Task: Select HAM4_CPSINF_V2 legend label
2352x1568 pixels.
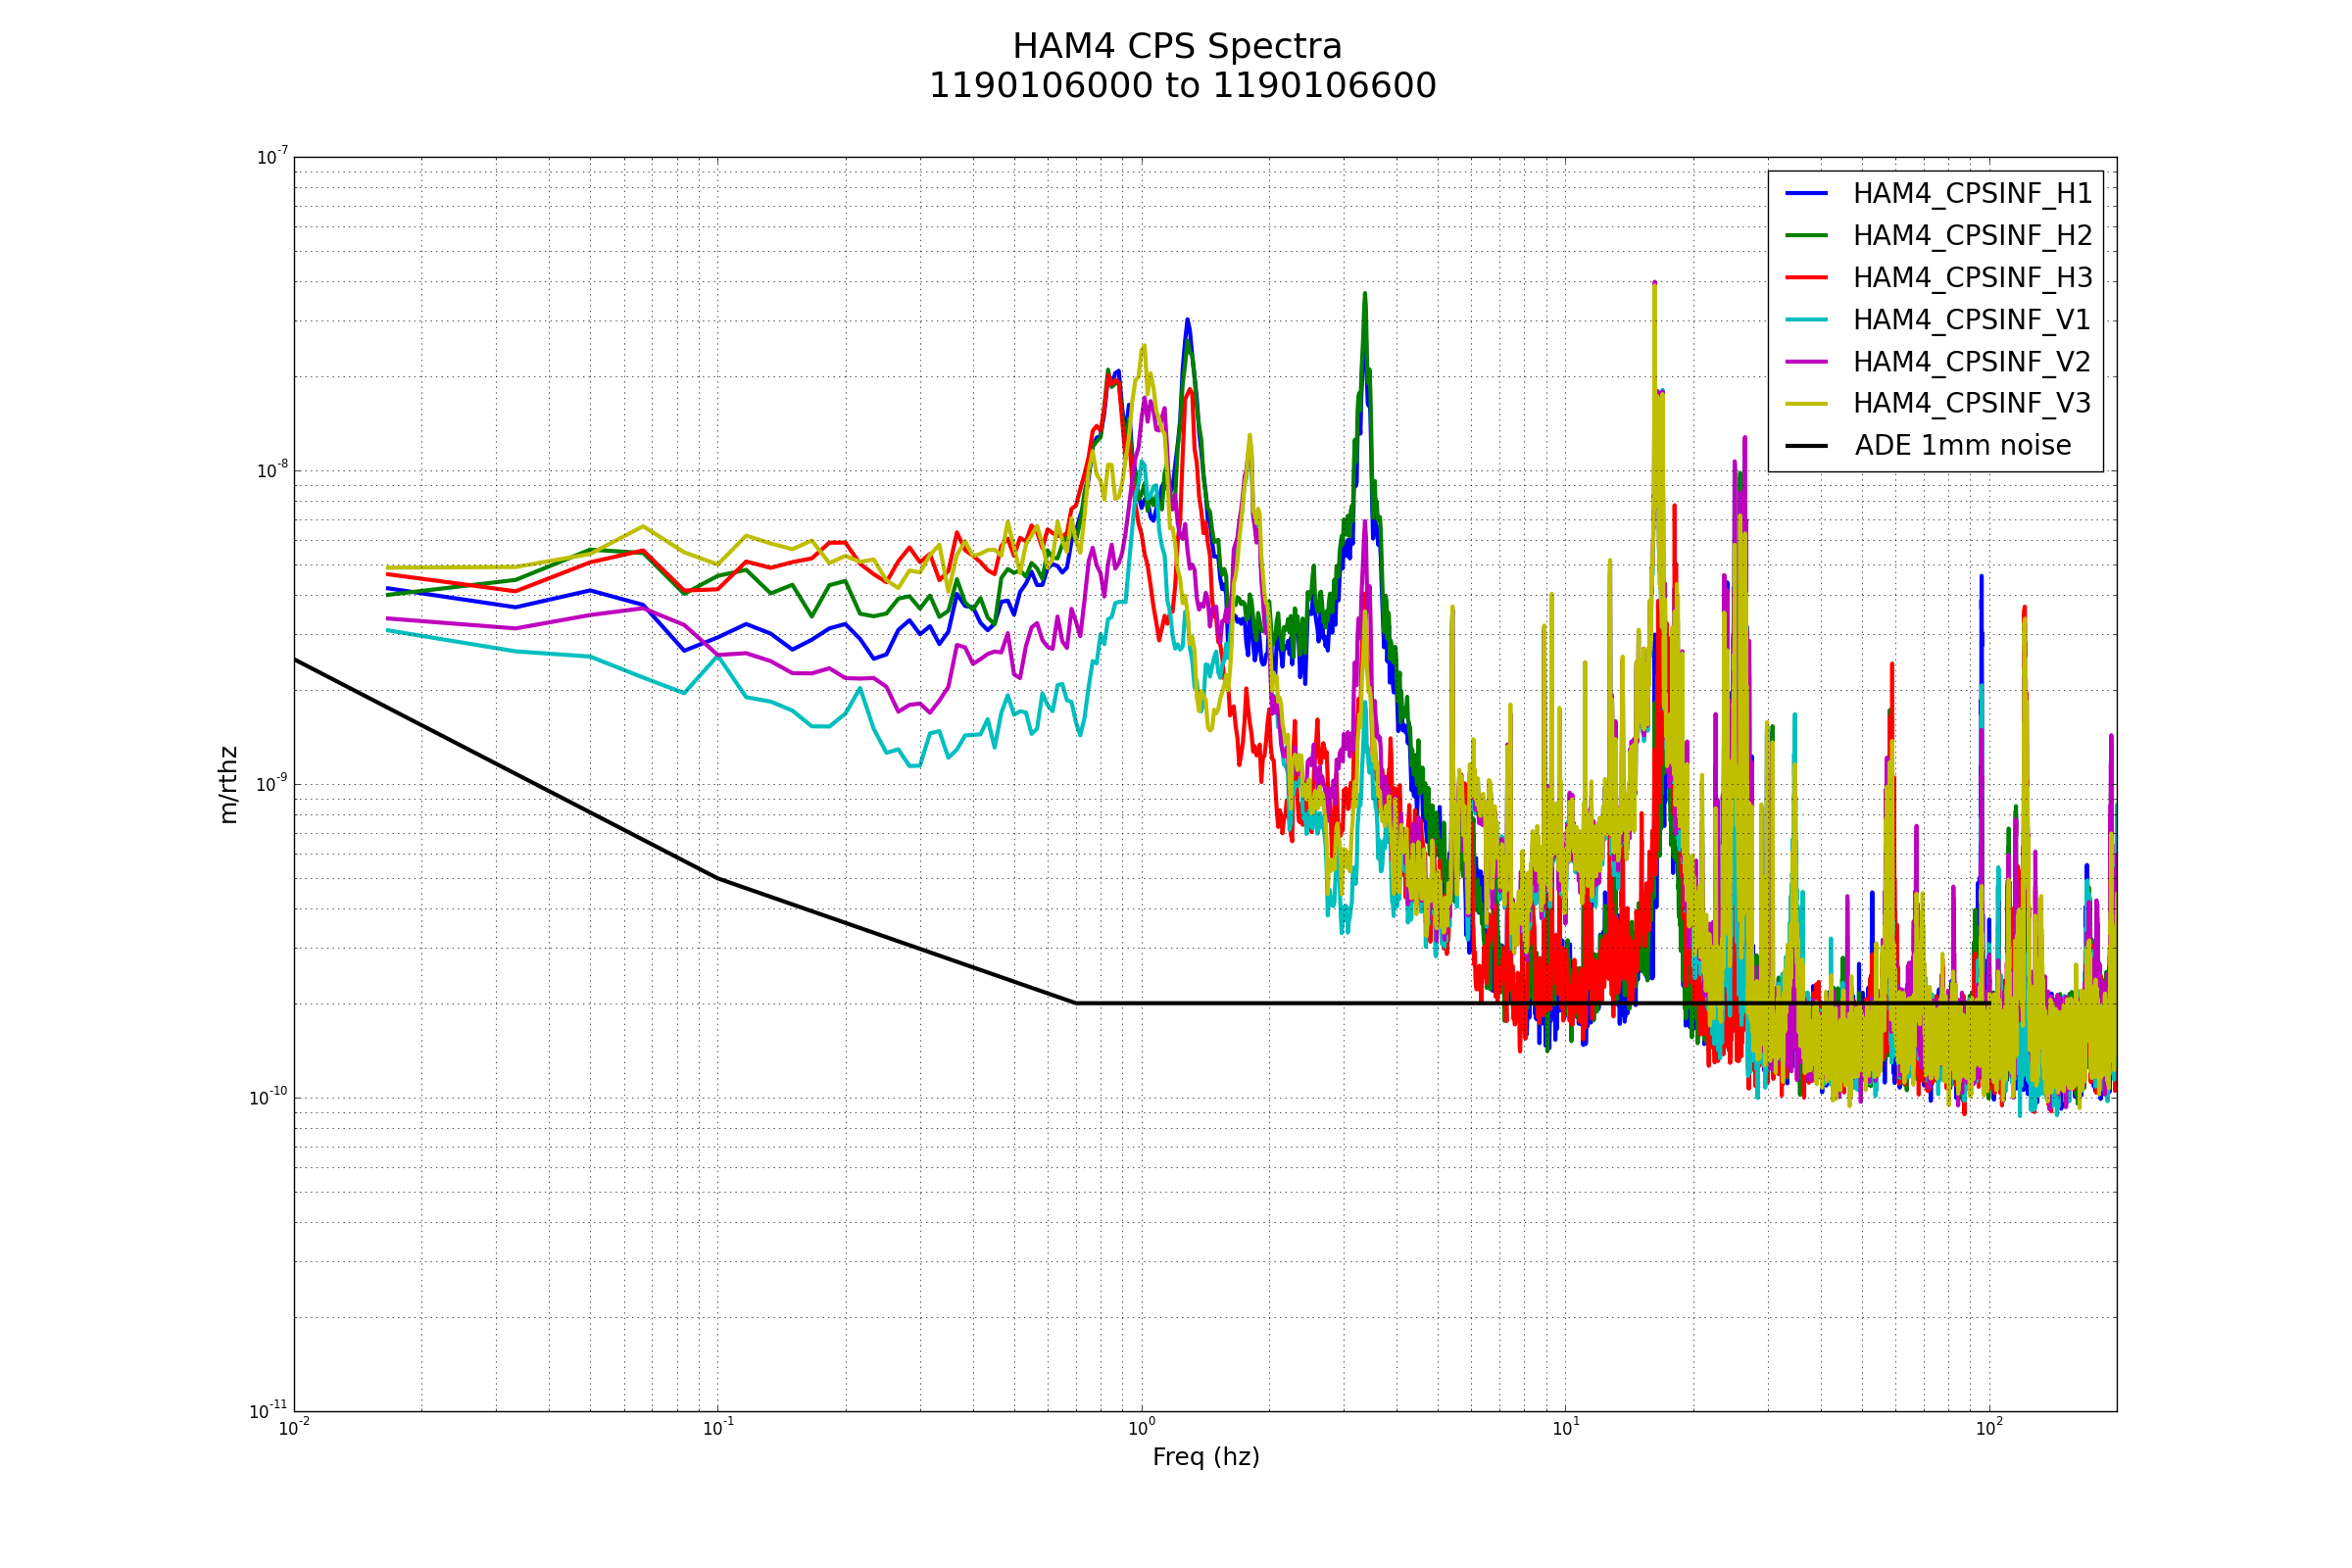Action: tap(1971, 362)
